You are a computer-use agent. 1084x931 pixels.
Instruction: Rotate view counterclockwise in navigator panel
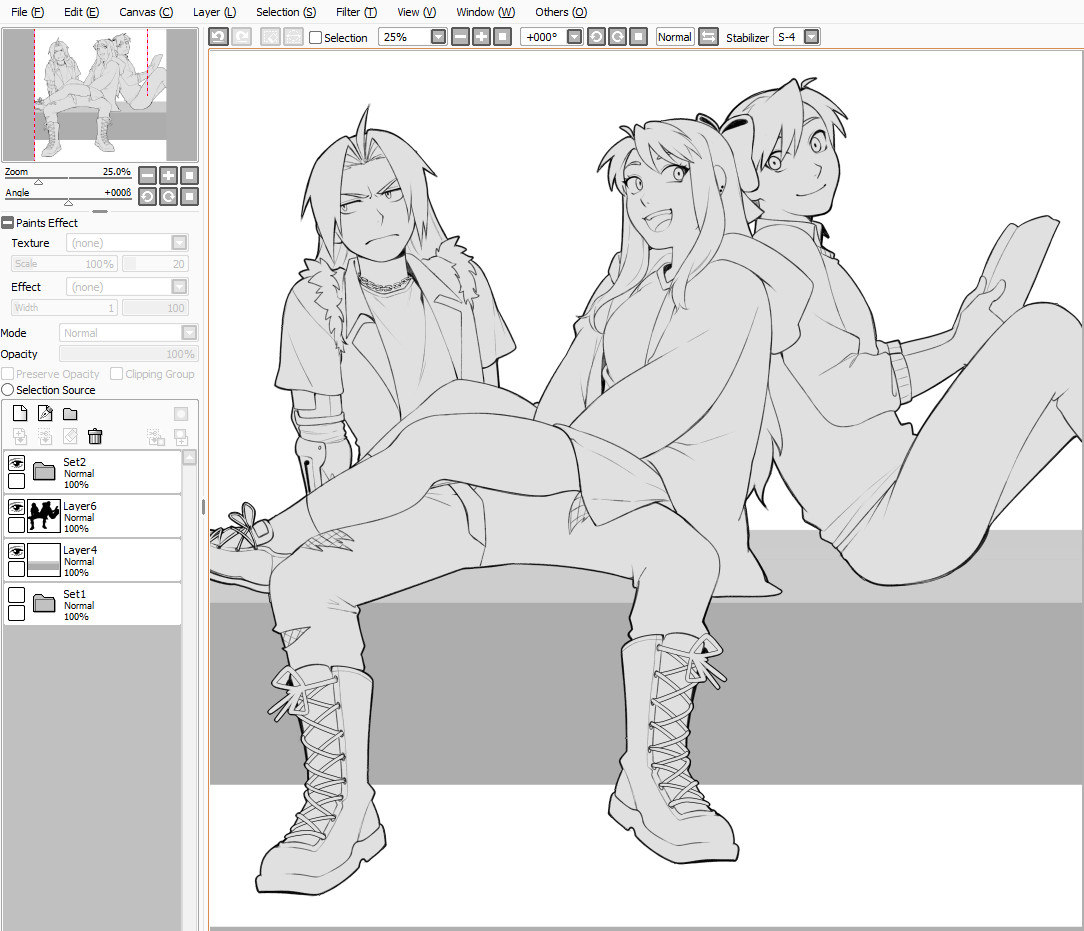(x=147, y=197)
